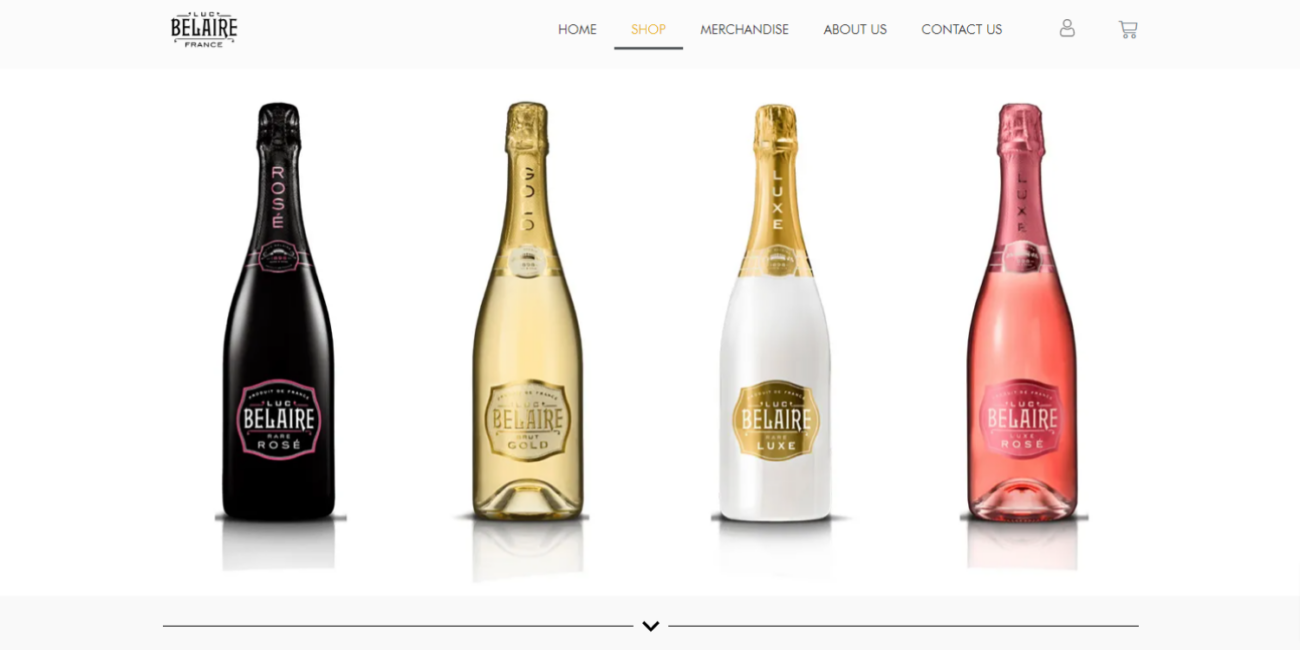The image size is (1300, 650).
Task: Open the MERCHANDISE page link
Action: [744, 29]
